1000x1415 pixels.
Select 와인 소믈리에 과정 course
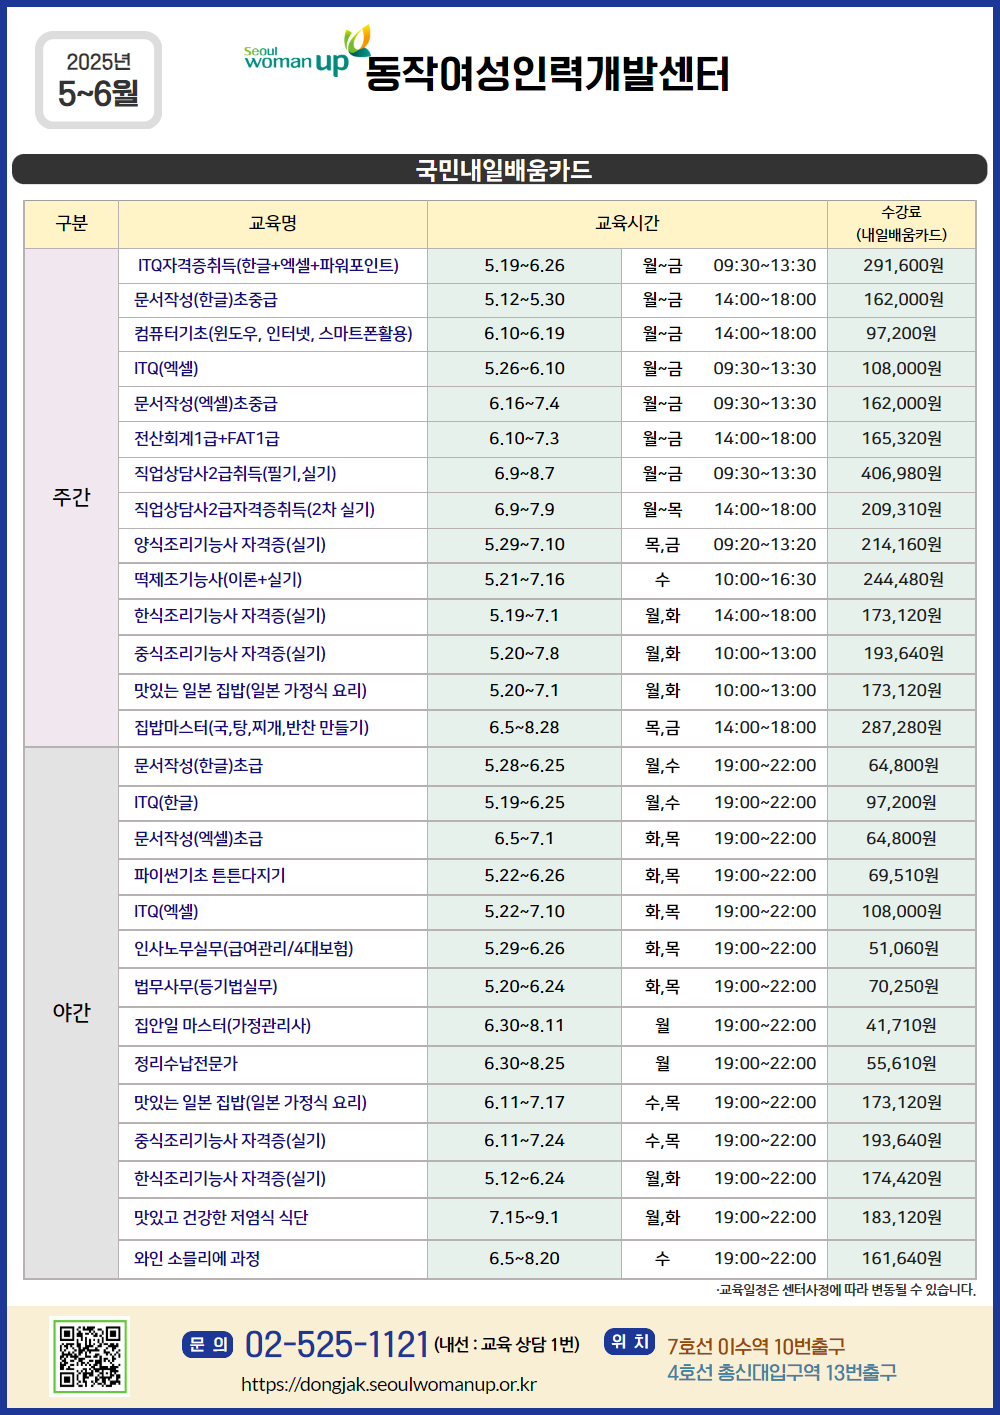[x=197, y=1259]
